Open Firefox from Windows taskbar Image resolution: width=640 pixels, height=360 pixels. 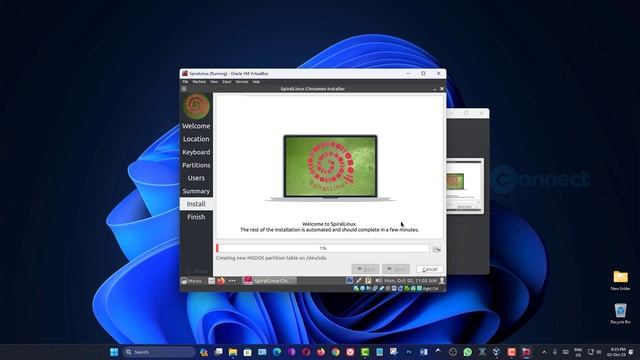click(x=321, y=352)
